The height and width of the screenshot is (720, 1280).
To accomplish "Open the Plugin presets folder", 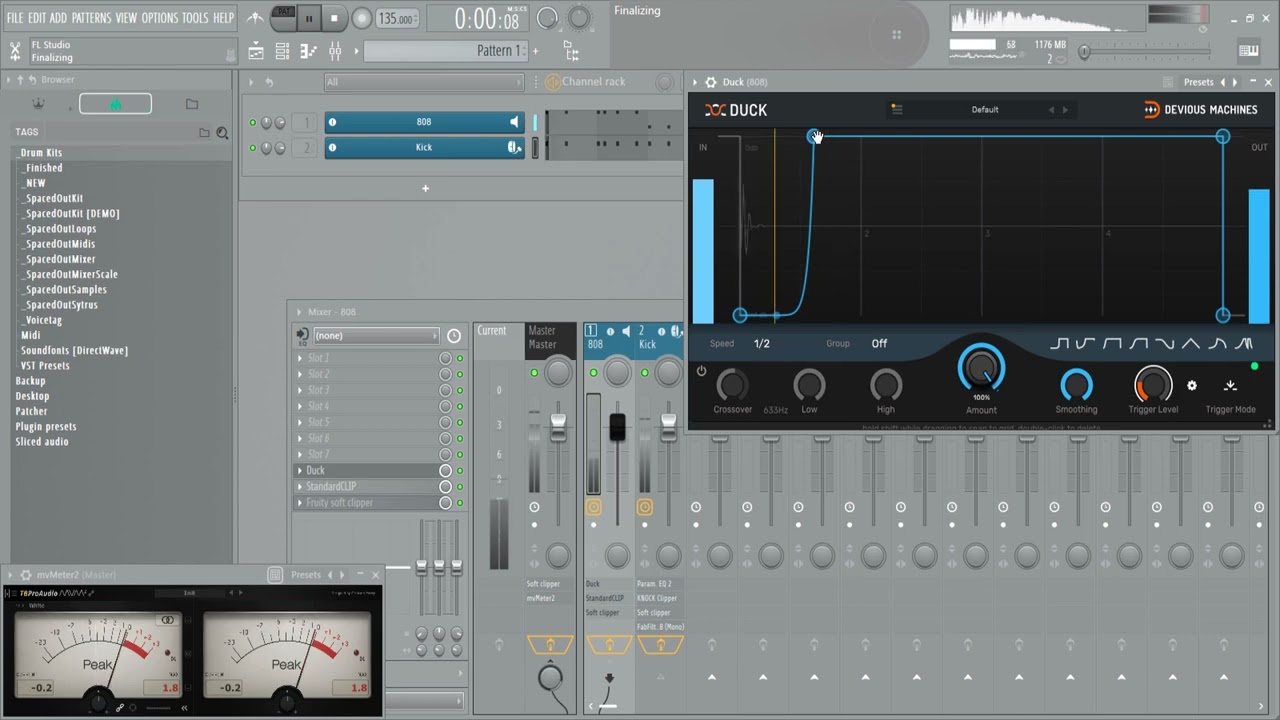I will coord(46,426).
